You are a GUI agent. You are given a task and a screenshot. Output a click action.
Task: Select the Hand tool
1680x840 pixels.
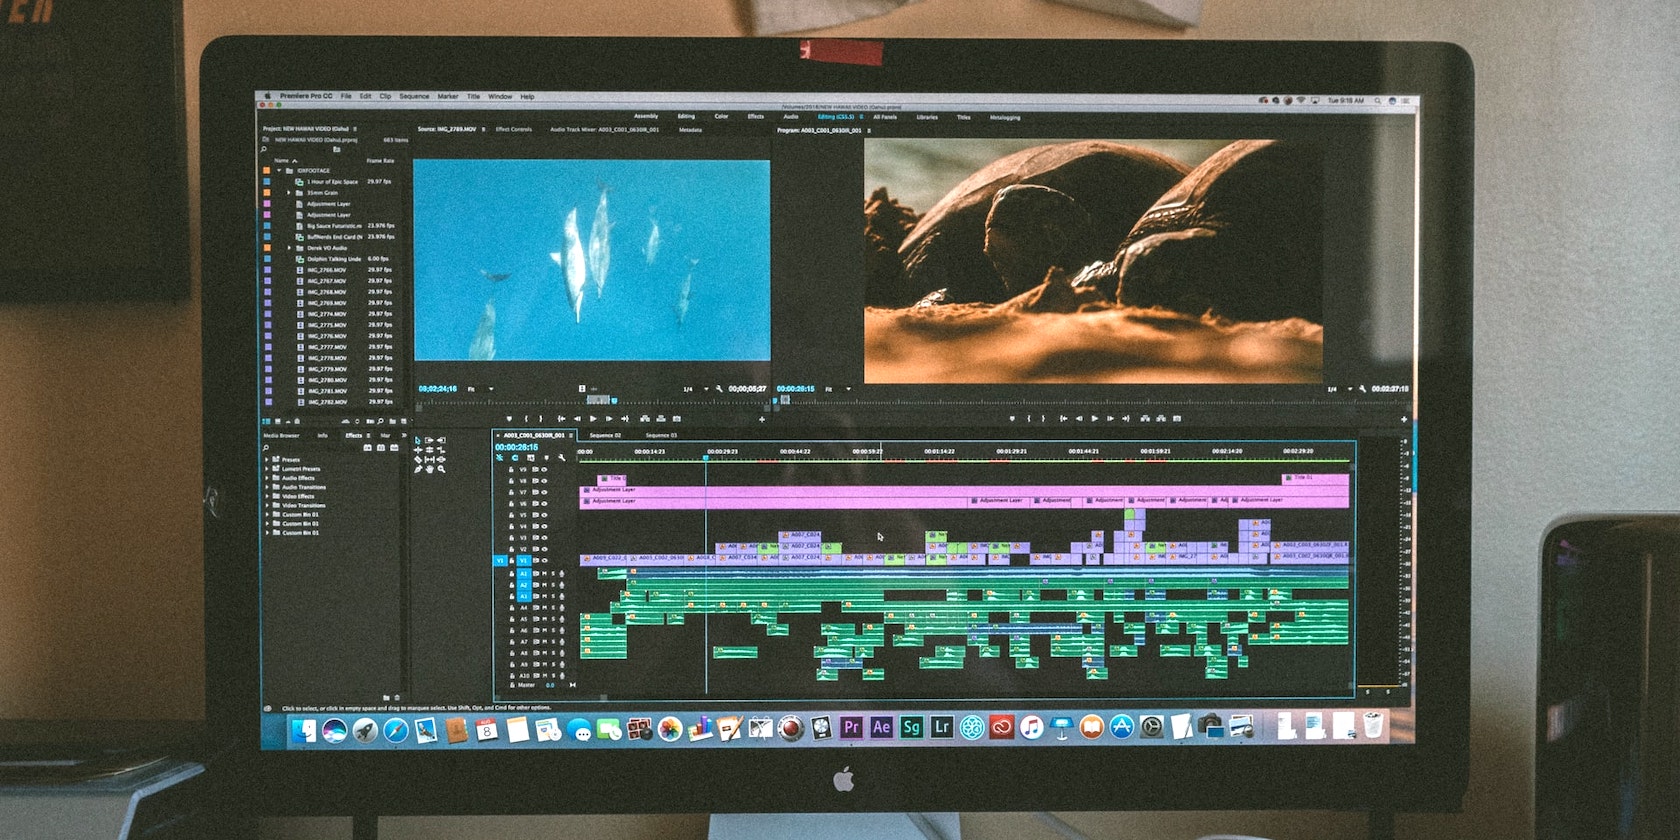click(430, 469)
